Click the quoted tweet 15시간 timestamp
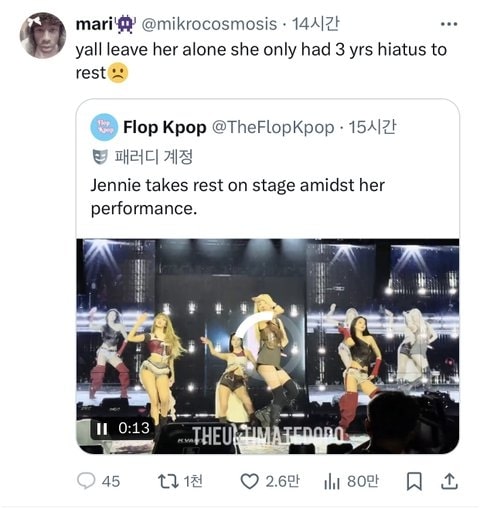This screenshot has width=480, height=509. click(372, 127)
